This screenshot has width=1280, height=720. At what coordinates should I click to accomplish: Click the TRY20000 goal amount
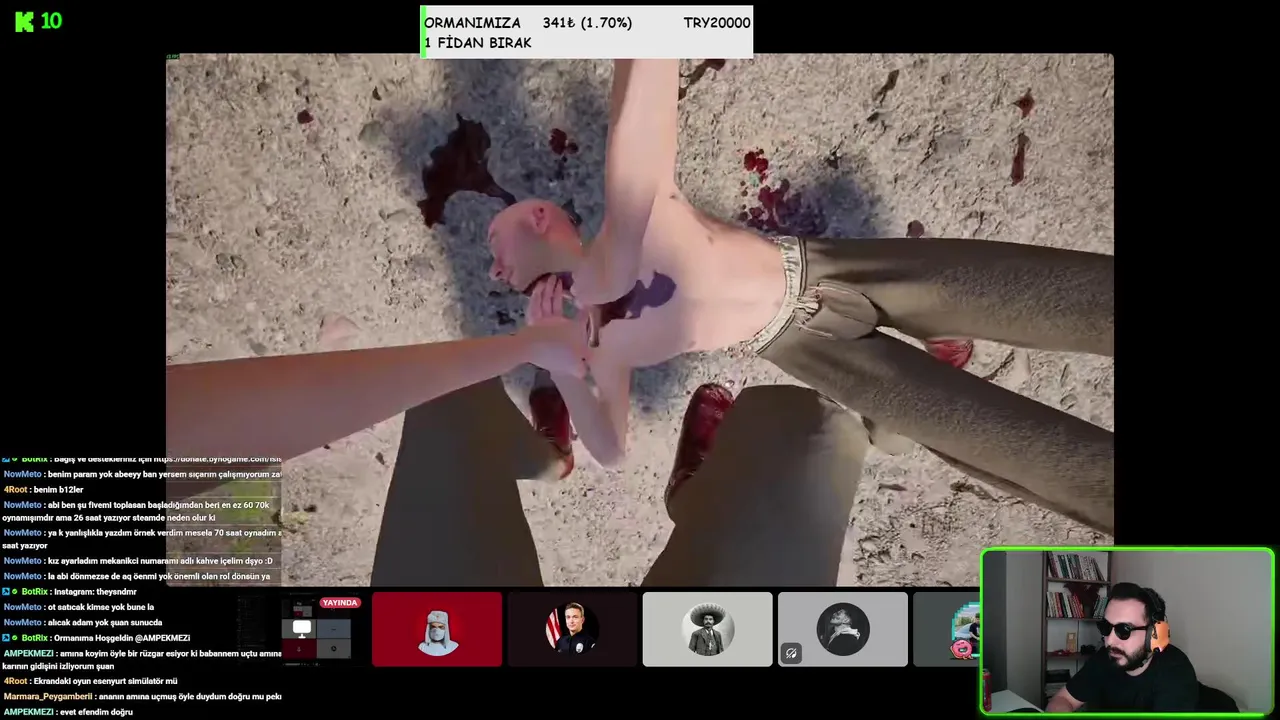pos(717,23)
